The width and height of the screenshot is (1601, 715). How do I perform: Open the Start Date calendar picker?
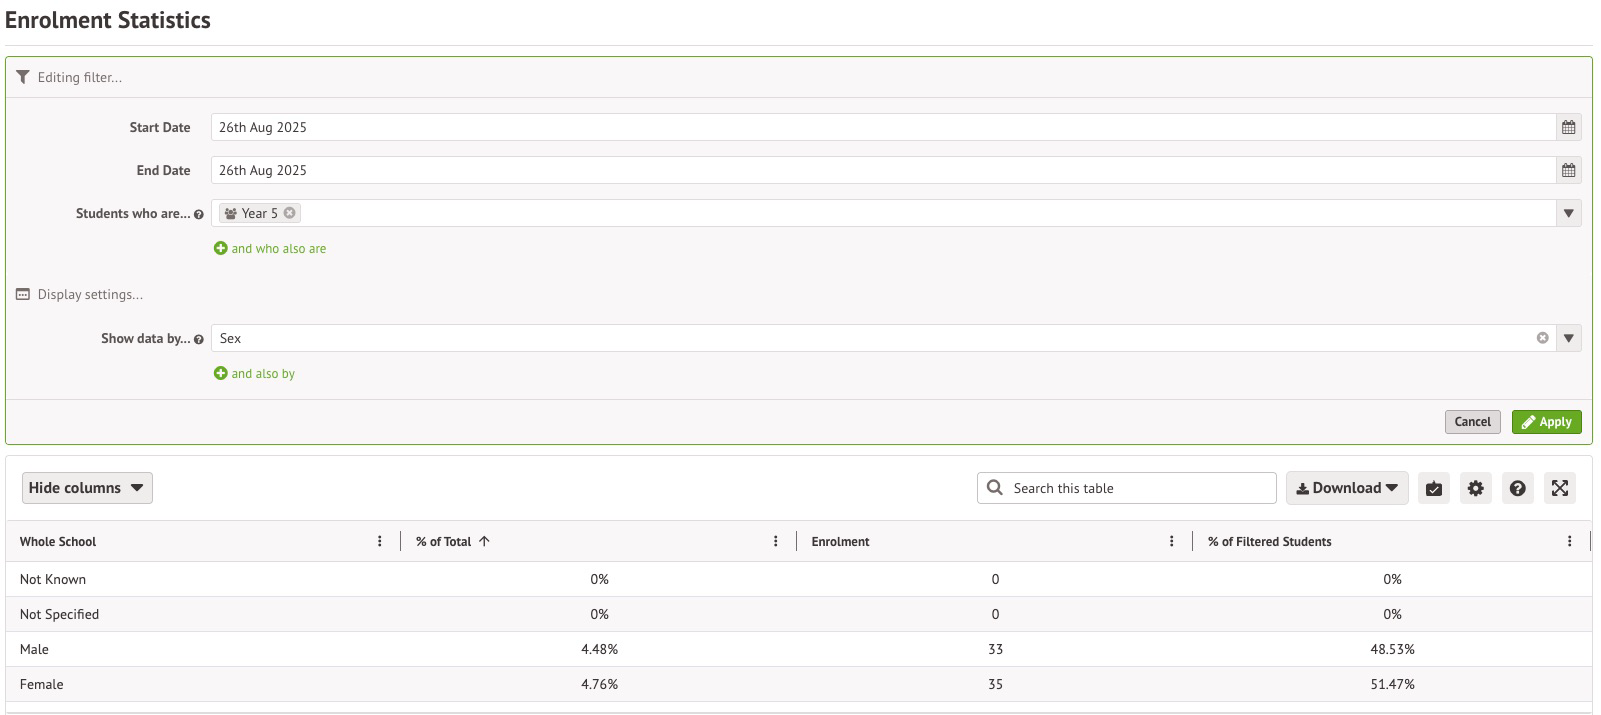(1568, 127)
